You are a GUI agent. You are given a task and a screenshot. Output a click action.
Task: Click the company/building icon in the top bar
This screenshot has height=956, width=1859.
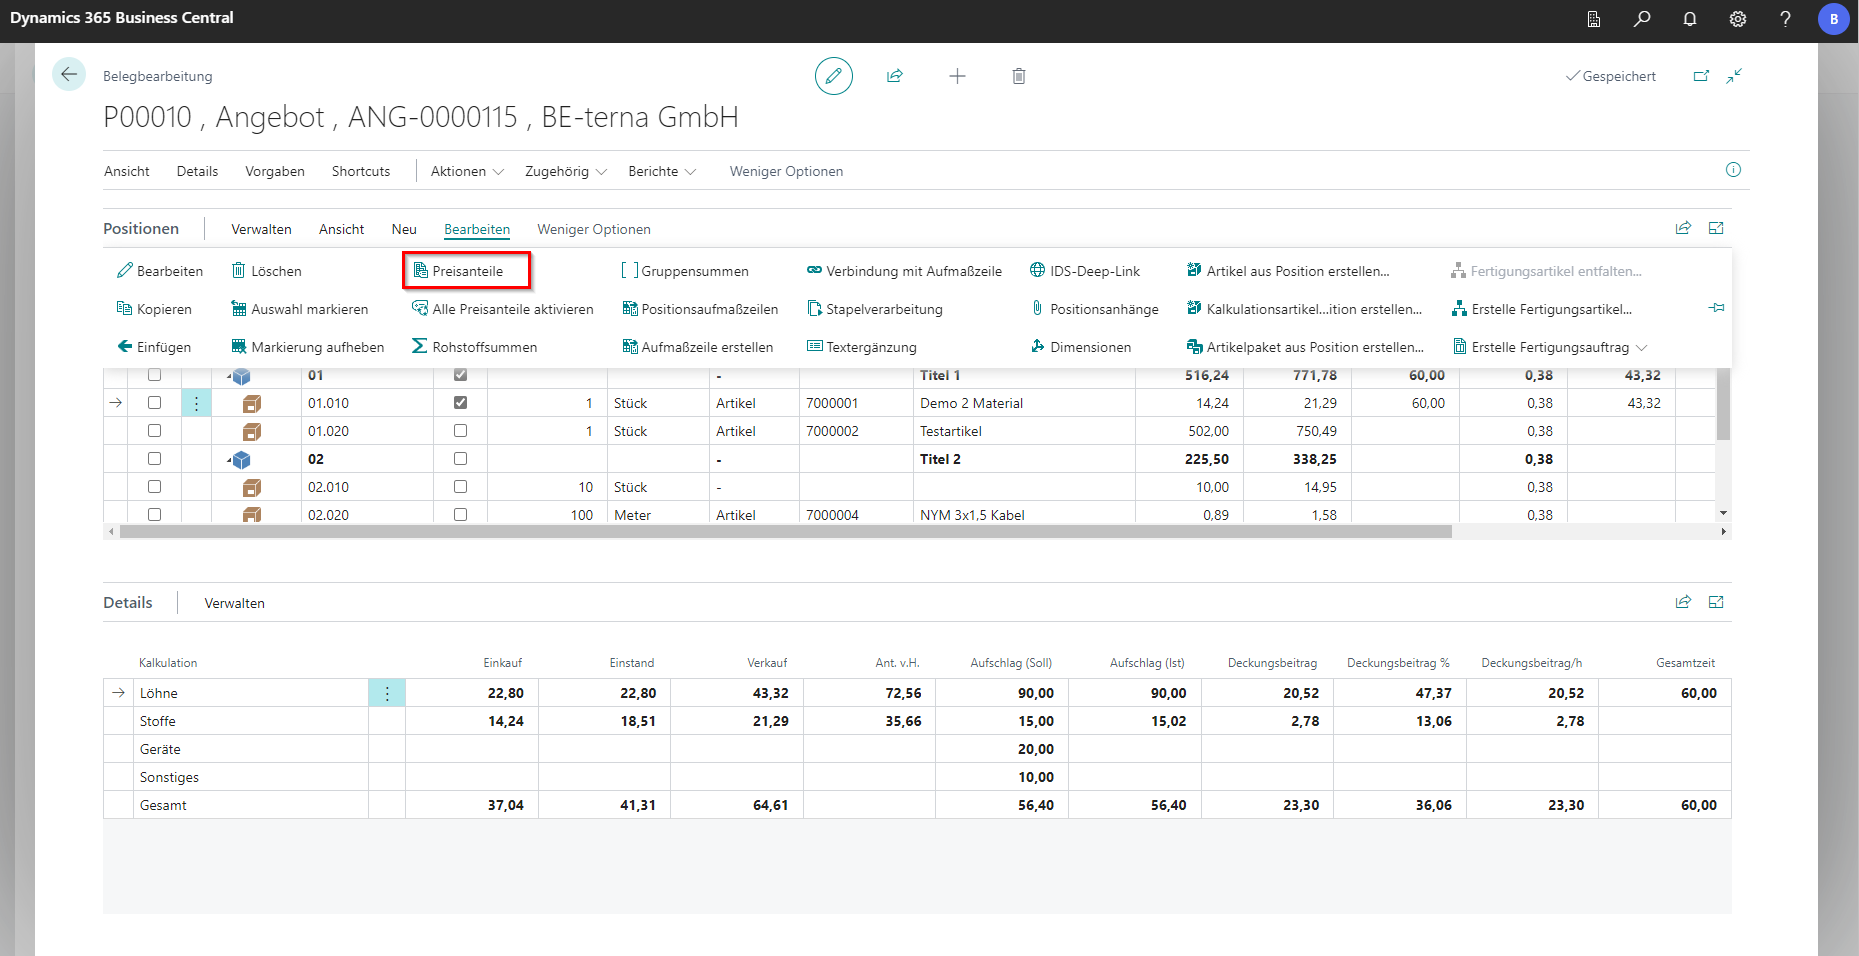pos(1594,19)
